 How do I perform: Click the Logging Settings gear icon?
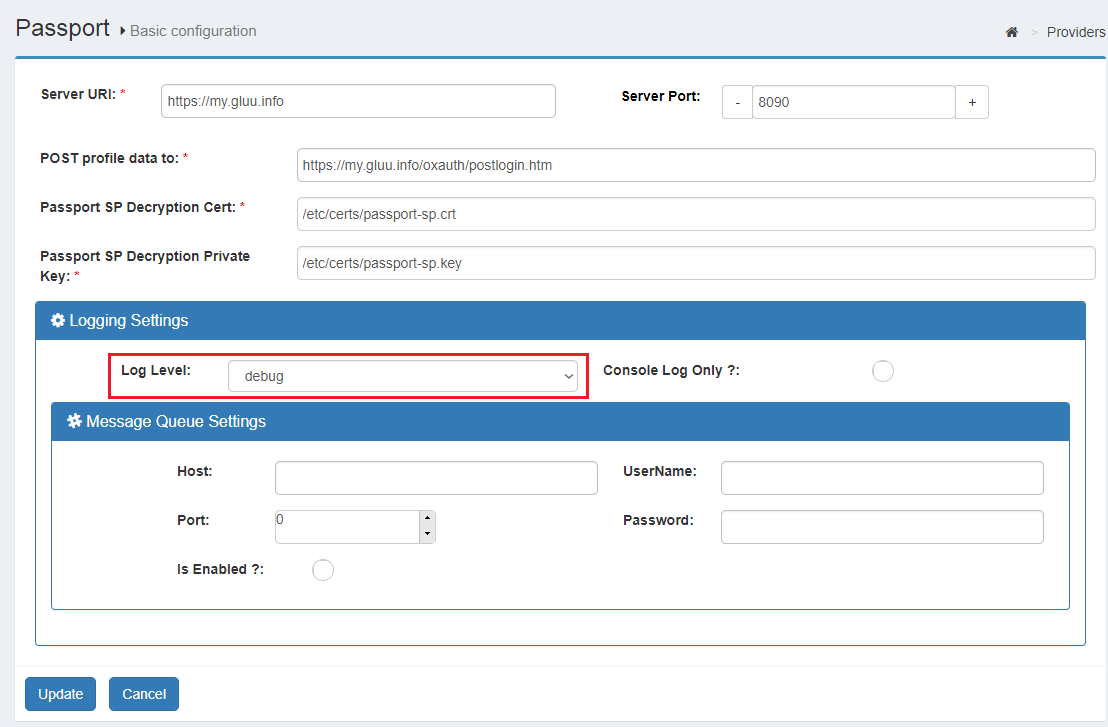click(58, 321)
